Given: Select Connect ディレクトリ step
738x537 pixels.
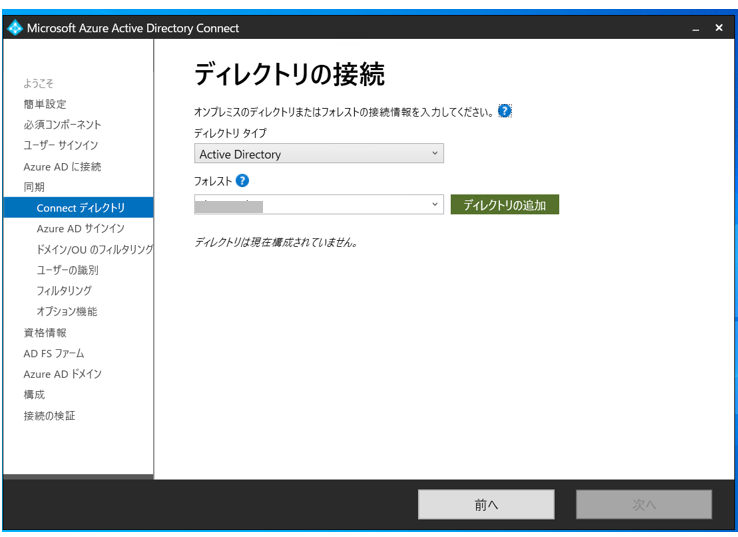Looking at the screenshot, I should [78, 208].
